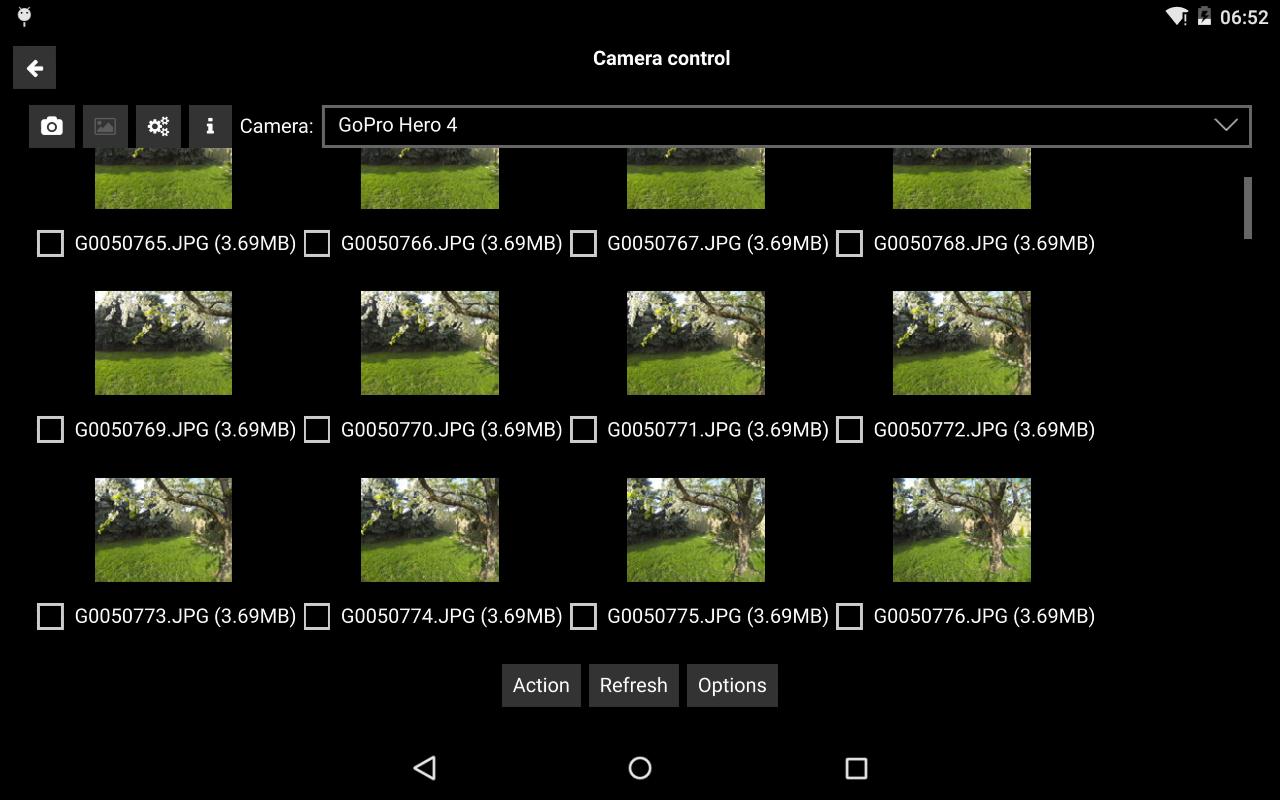Click the G0050770.JPG (3.69MB) label
Viewport: 1280px width, 800px height.
[x=452, y=429]
